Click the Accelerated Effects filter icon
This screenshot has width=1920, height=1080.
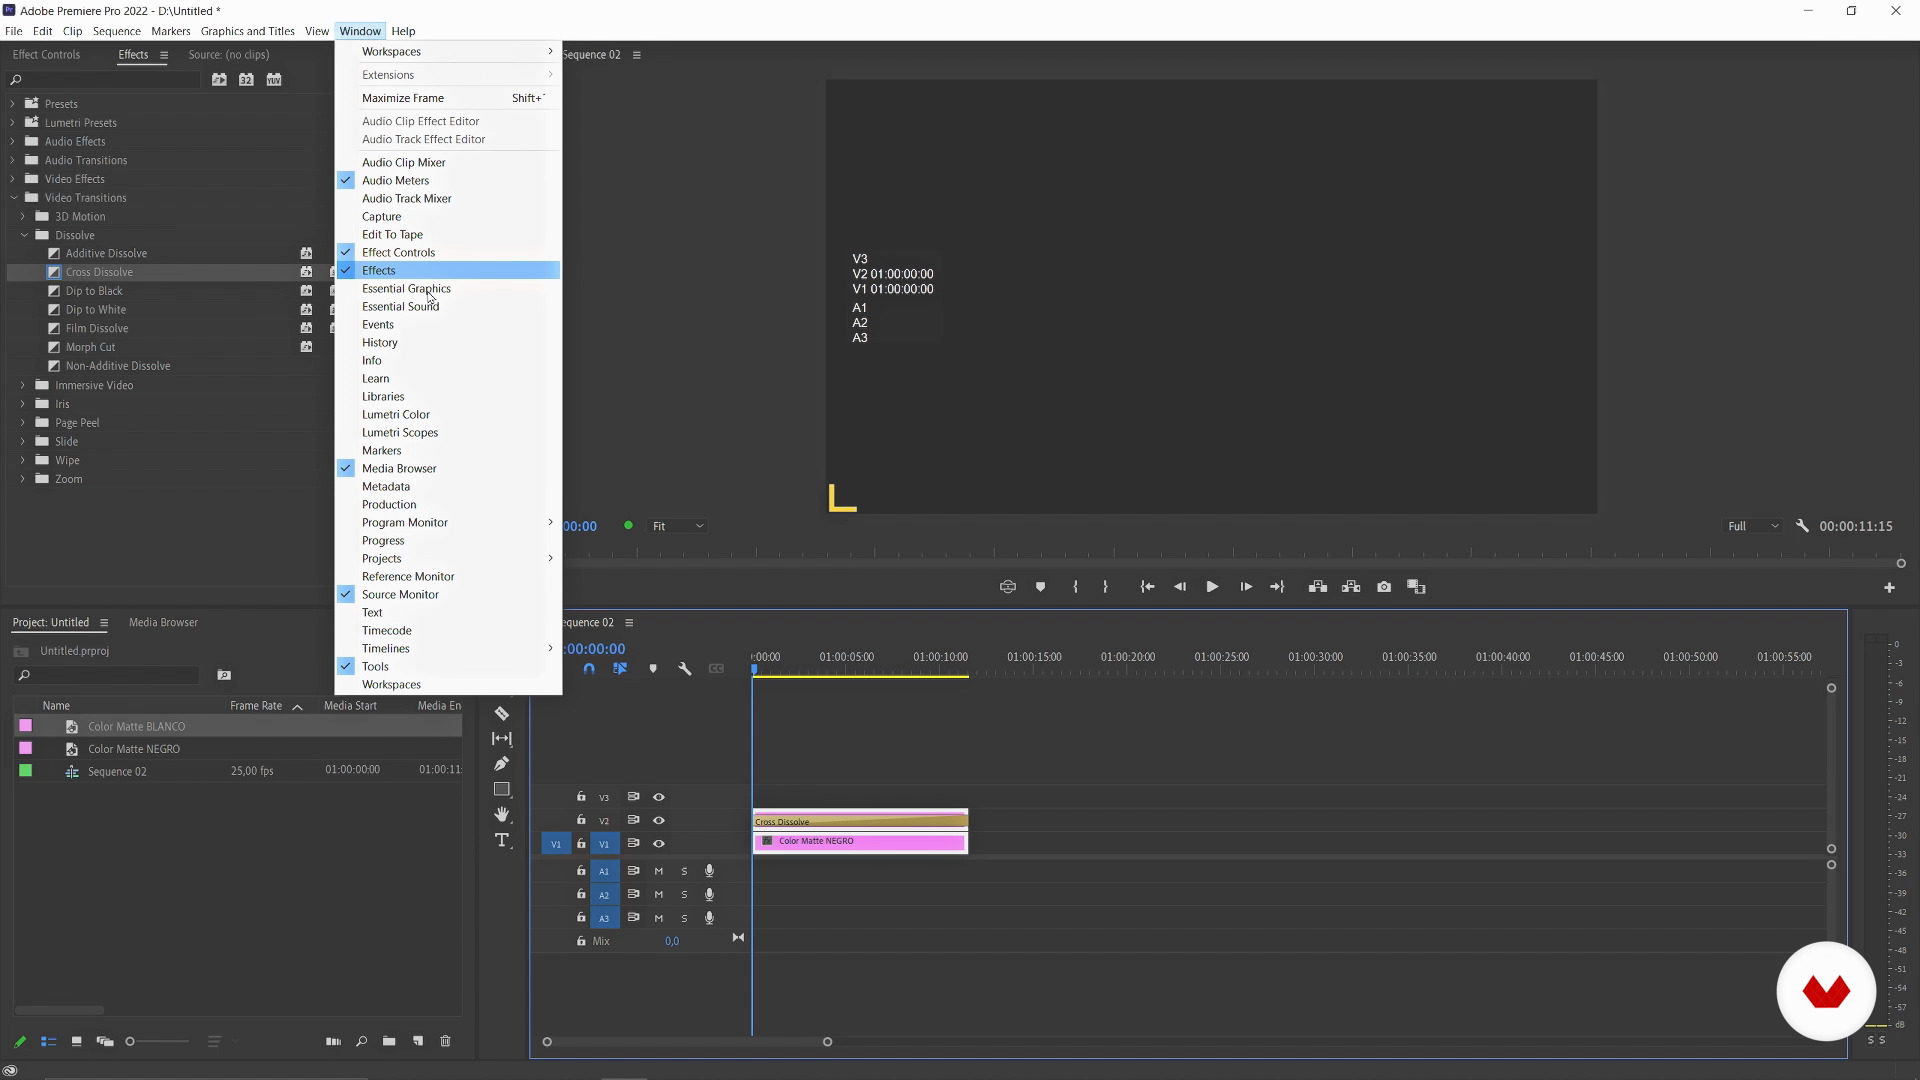click(219, 80)
